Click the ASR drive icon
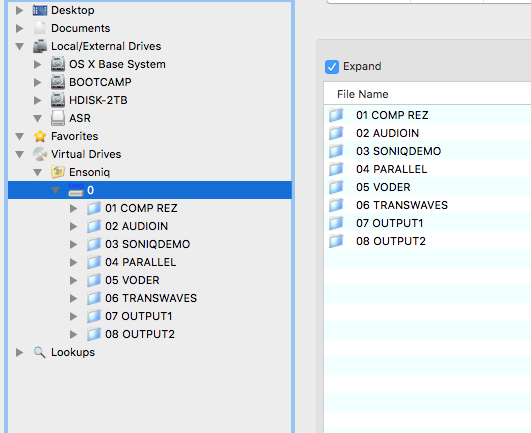 coord(58,118)
